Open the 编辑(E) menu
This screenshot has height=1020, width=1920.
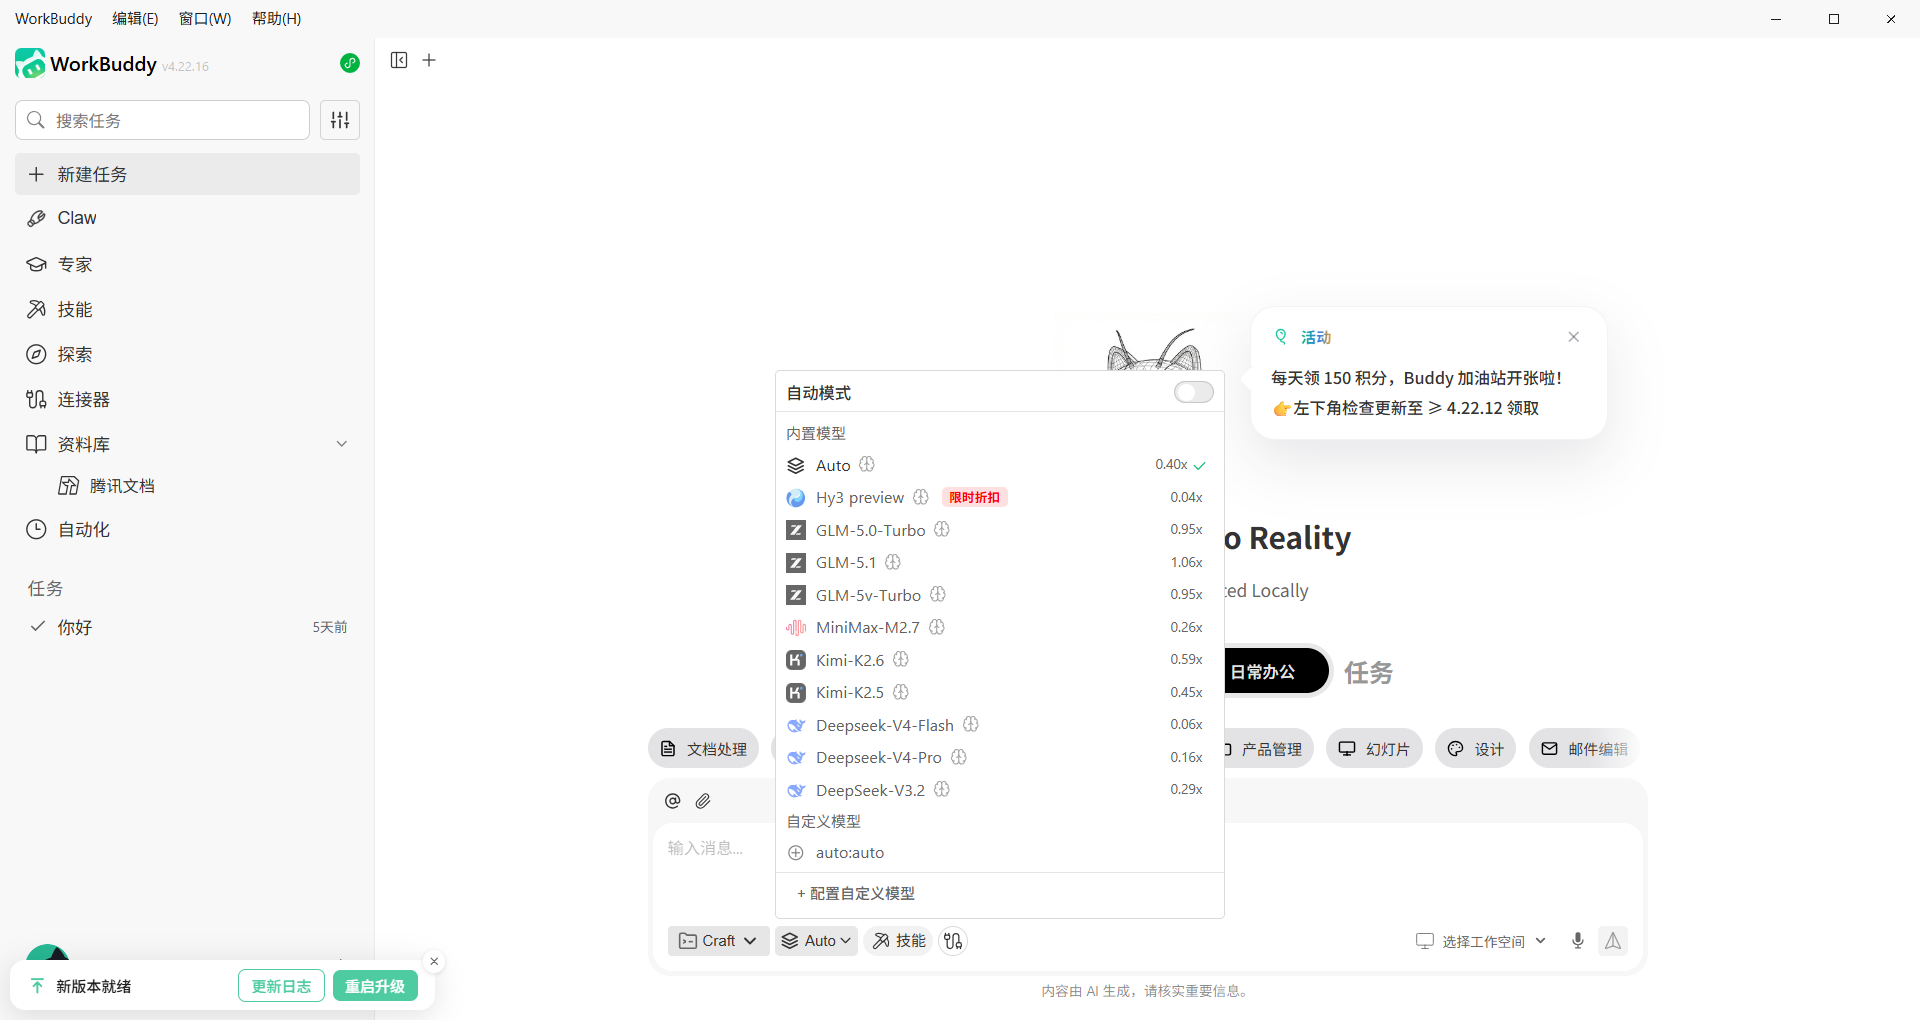point(135,18)
